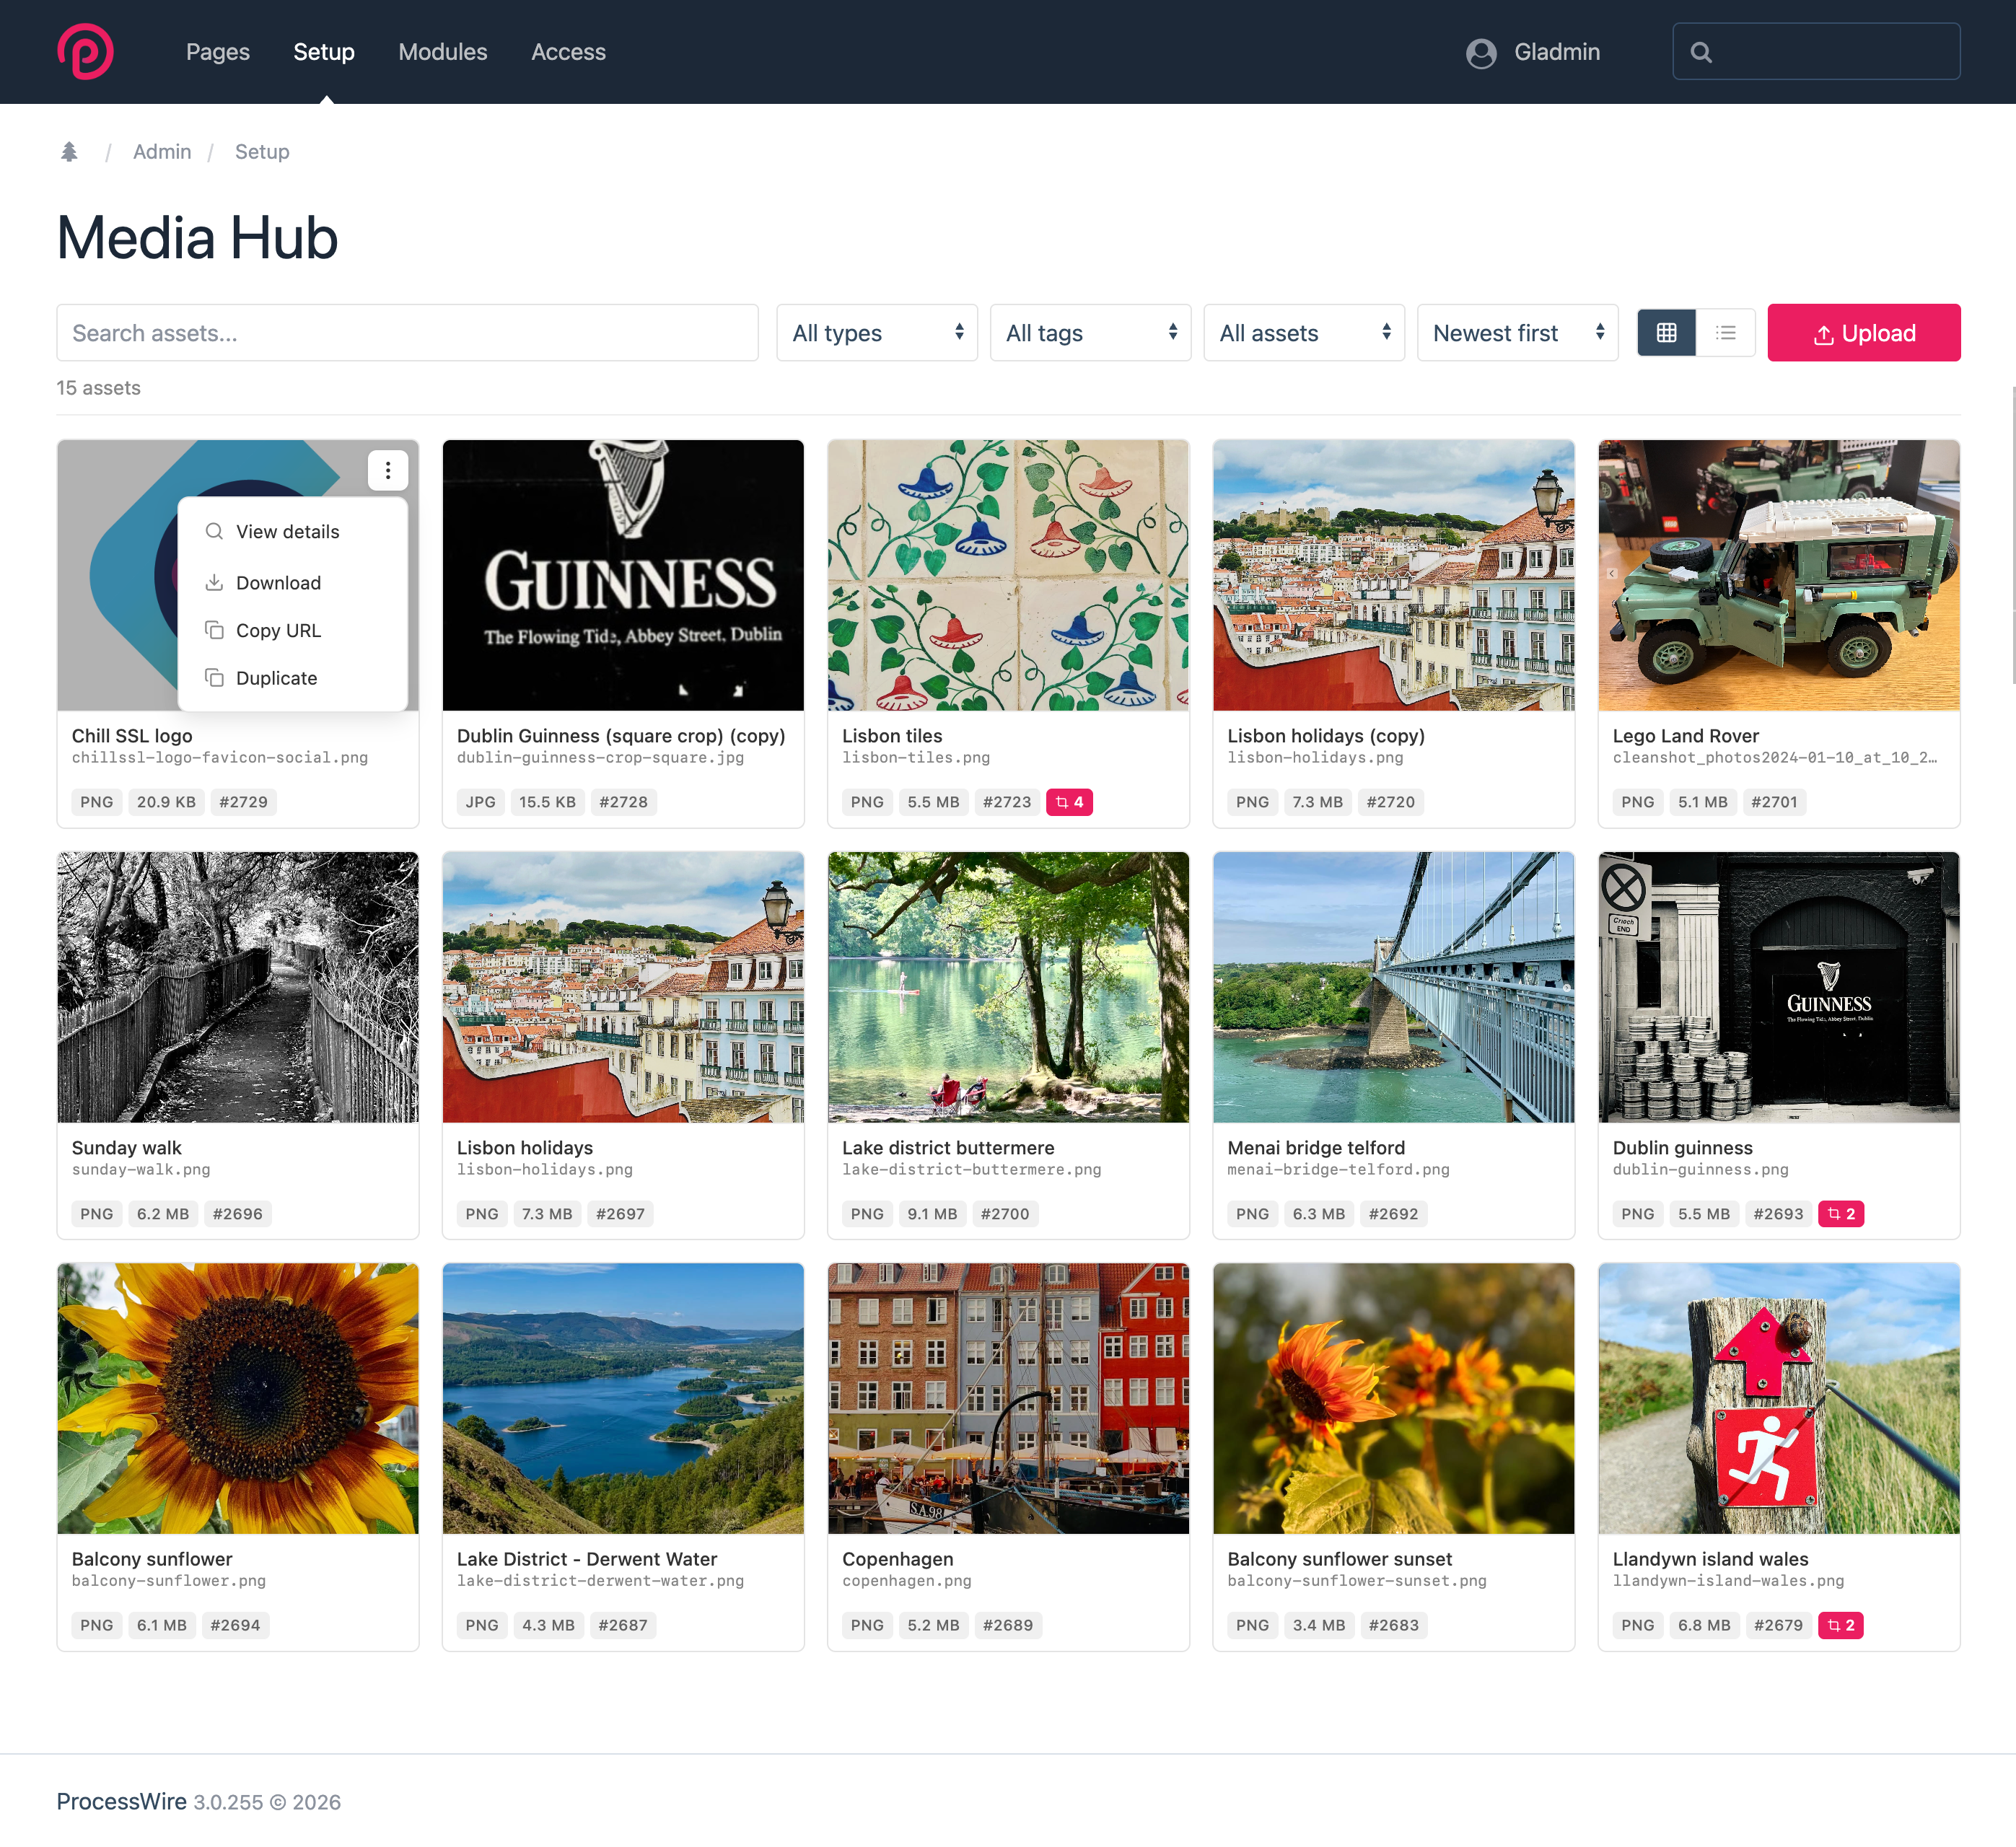Screen dimensions: 2016x1847
Task: Follow the Admin breadcrumb link
Action: click(162, 152)
